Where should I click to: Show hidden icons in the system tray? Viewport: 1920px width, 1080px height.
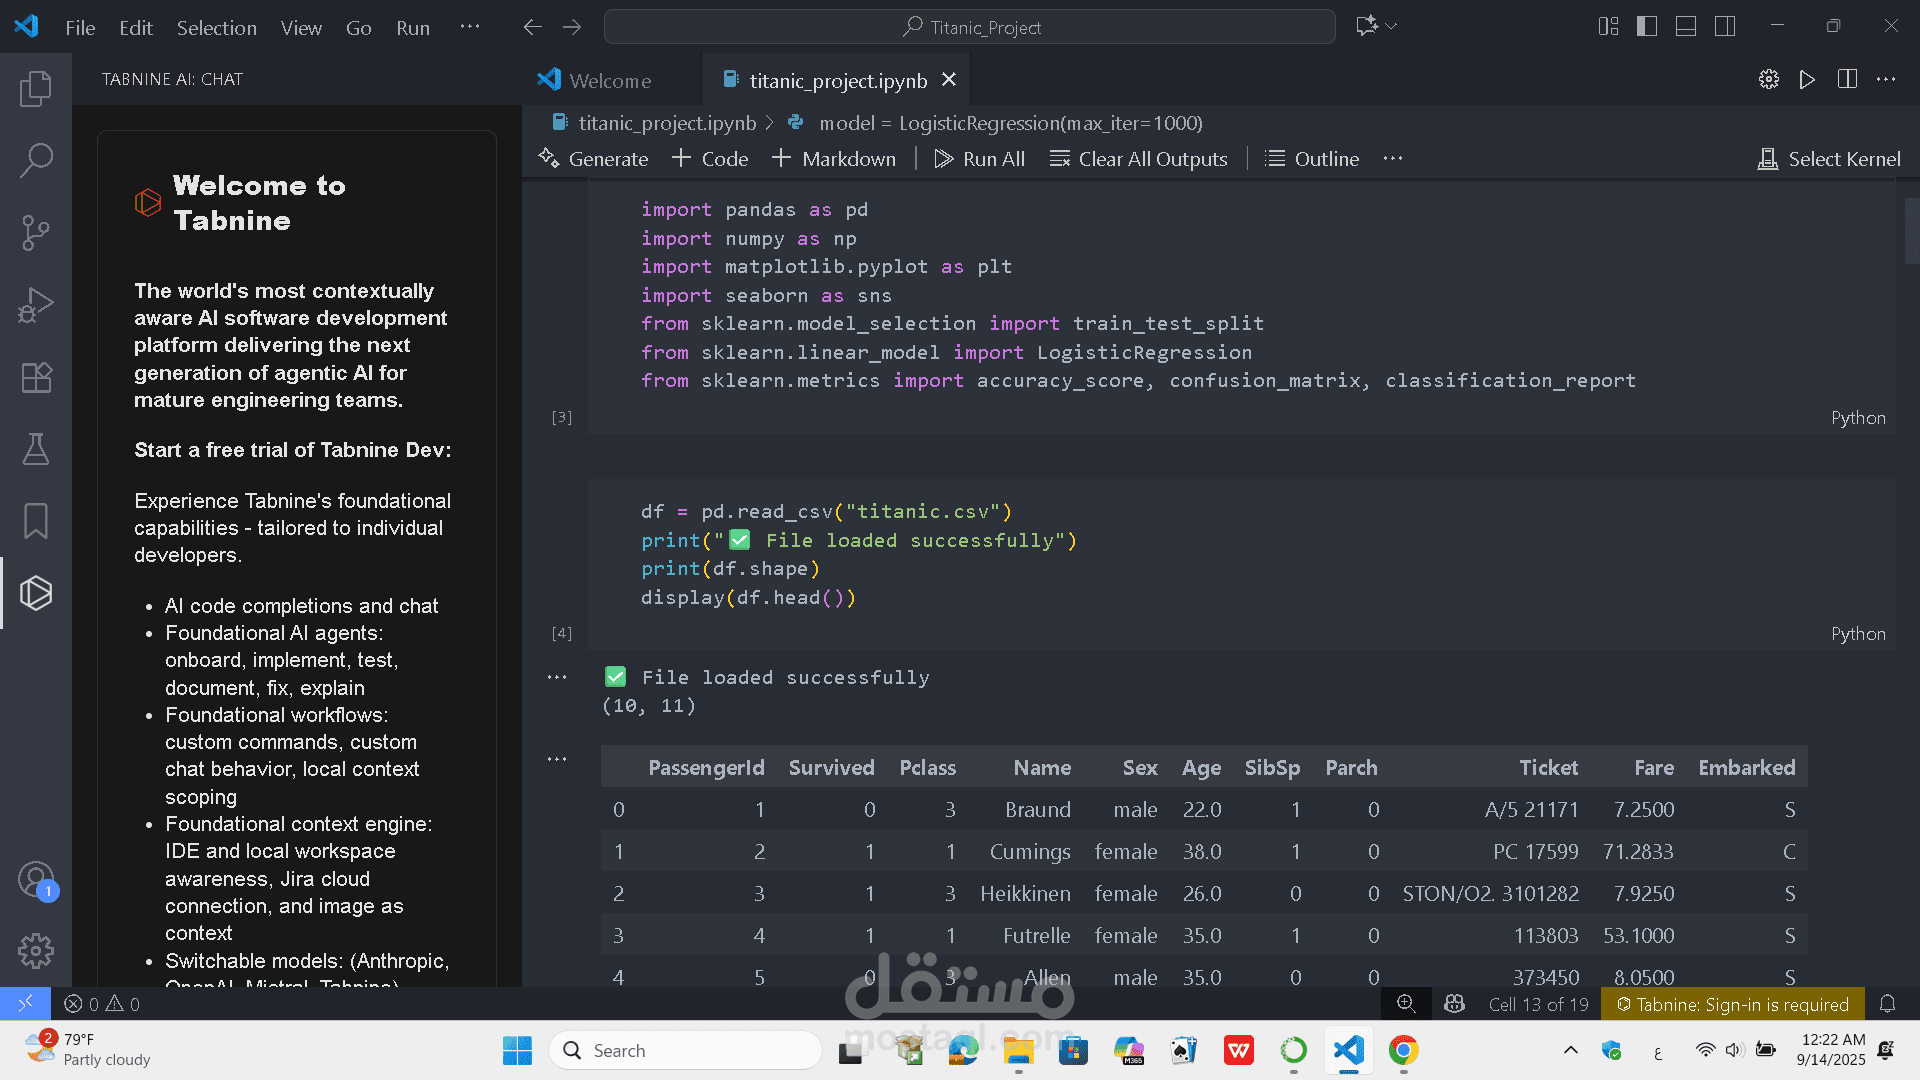coord(1571,1050)
